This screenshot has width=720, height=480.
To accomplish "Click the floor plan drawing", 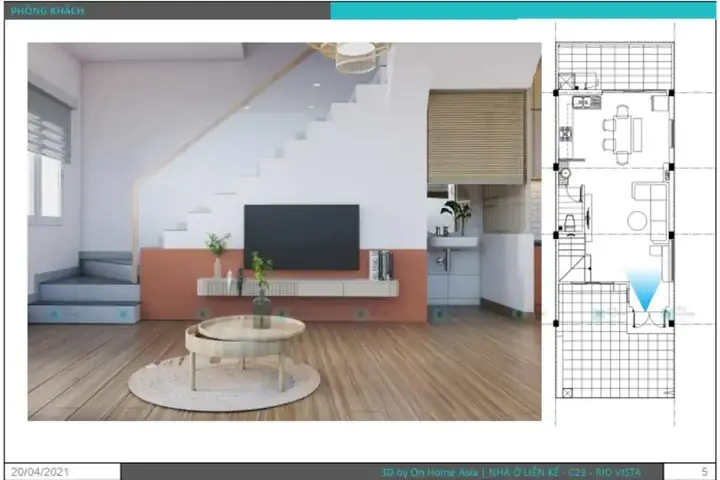I will [x=615, y=222].
